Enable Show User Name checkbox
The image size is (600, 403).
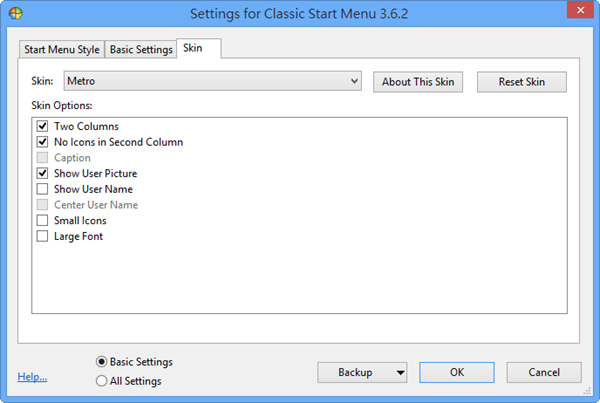tap(42, 189)
